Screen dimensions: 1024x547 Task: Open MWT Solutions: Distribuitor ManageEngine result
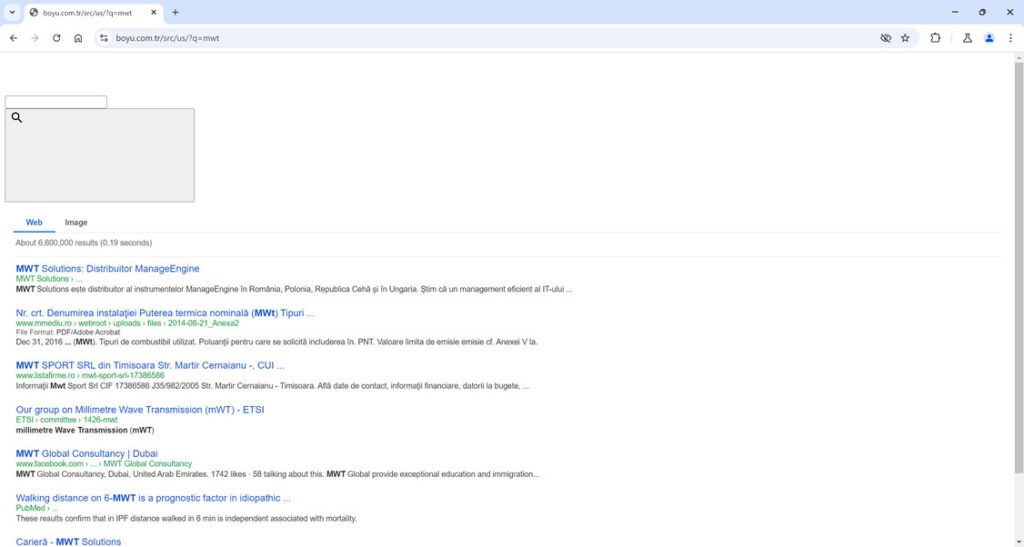pos(108,268)
